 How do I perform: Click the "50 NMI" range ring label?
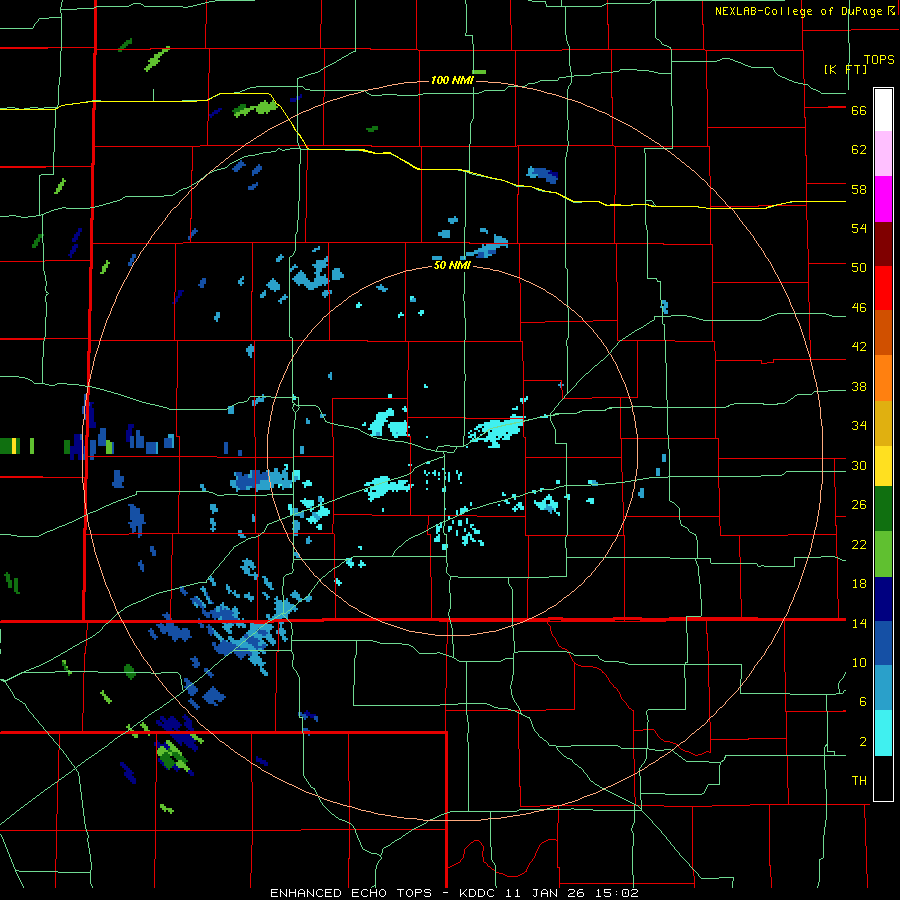coord(452,265)
